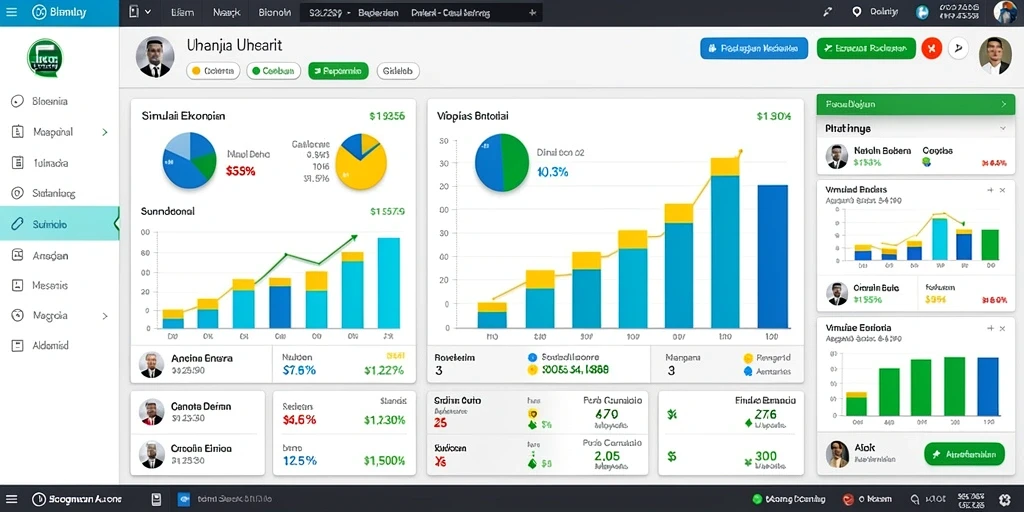Image resolution: width=1024 pixels, height=512 pixels.
Task: Expand the Mogroia sidebar chevron
Action: (x=104, y=315)
